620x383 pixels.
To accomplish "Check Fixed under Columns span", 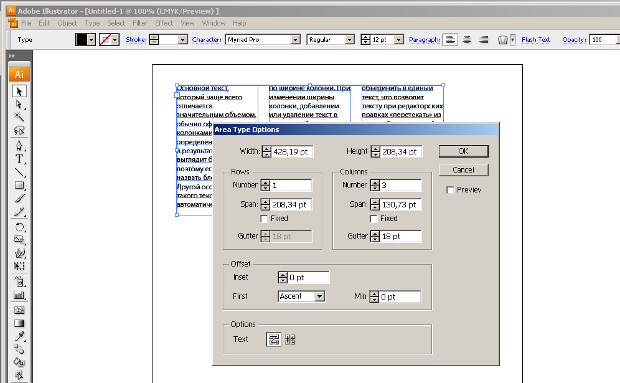I will (374, 219).
